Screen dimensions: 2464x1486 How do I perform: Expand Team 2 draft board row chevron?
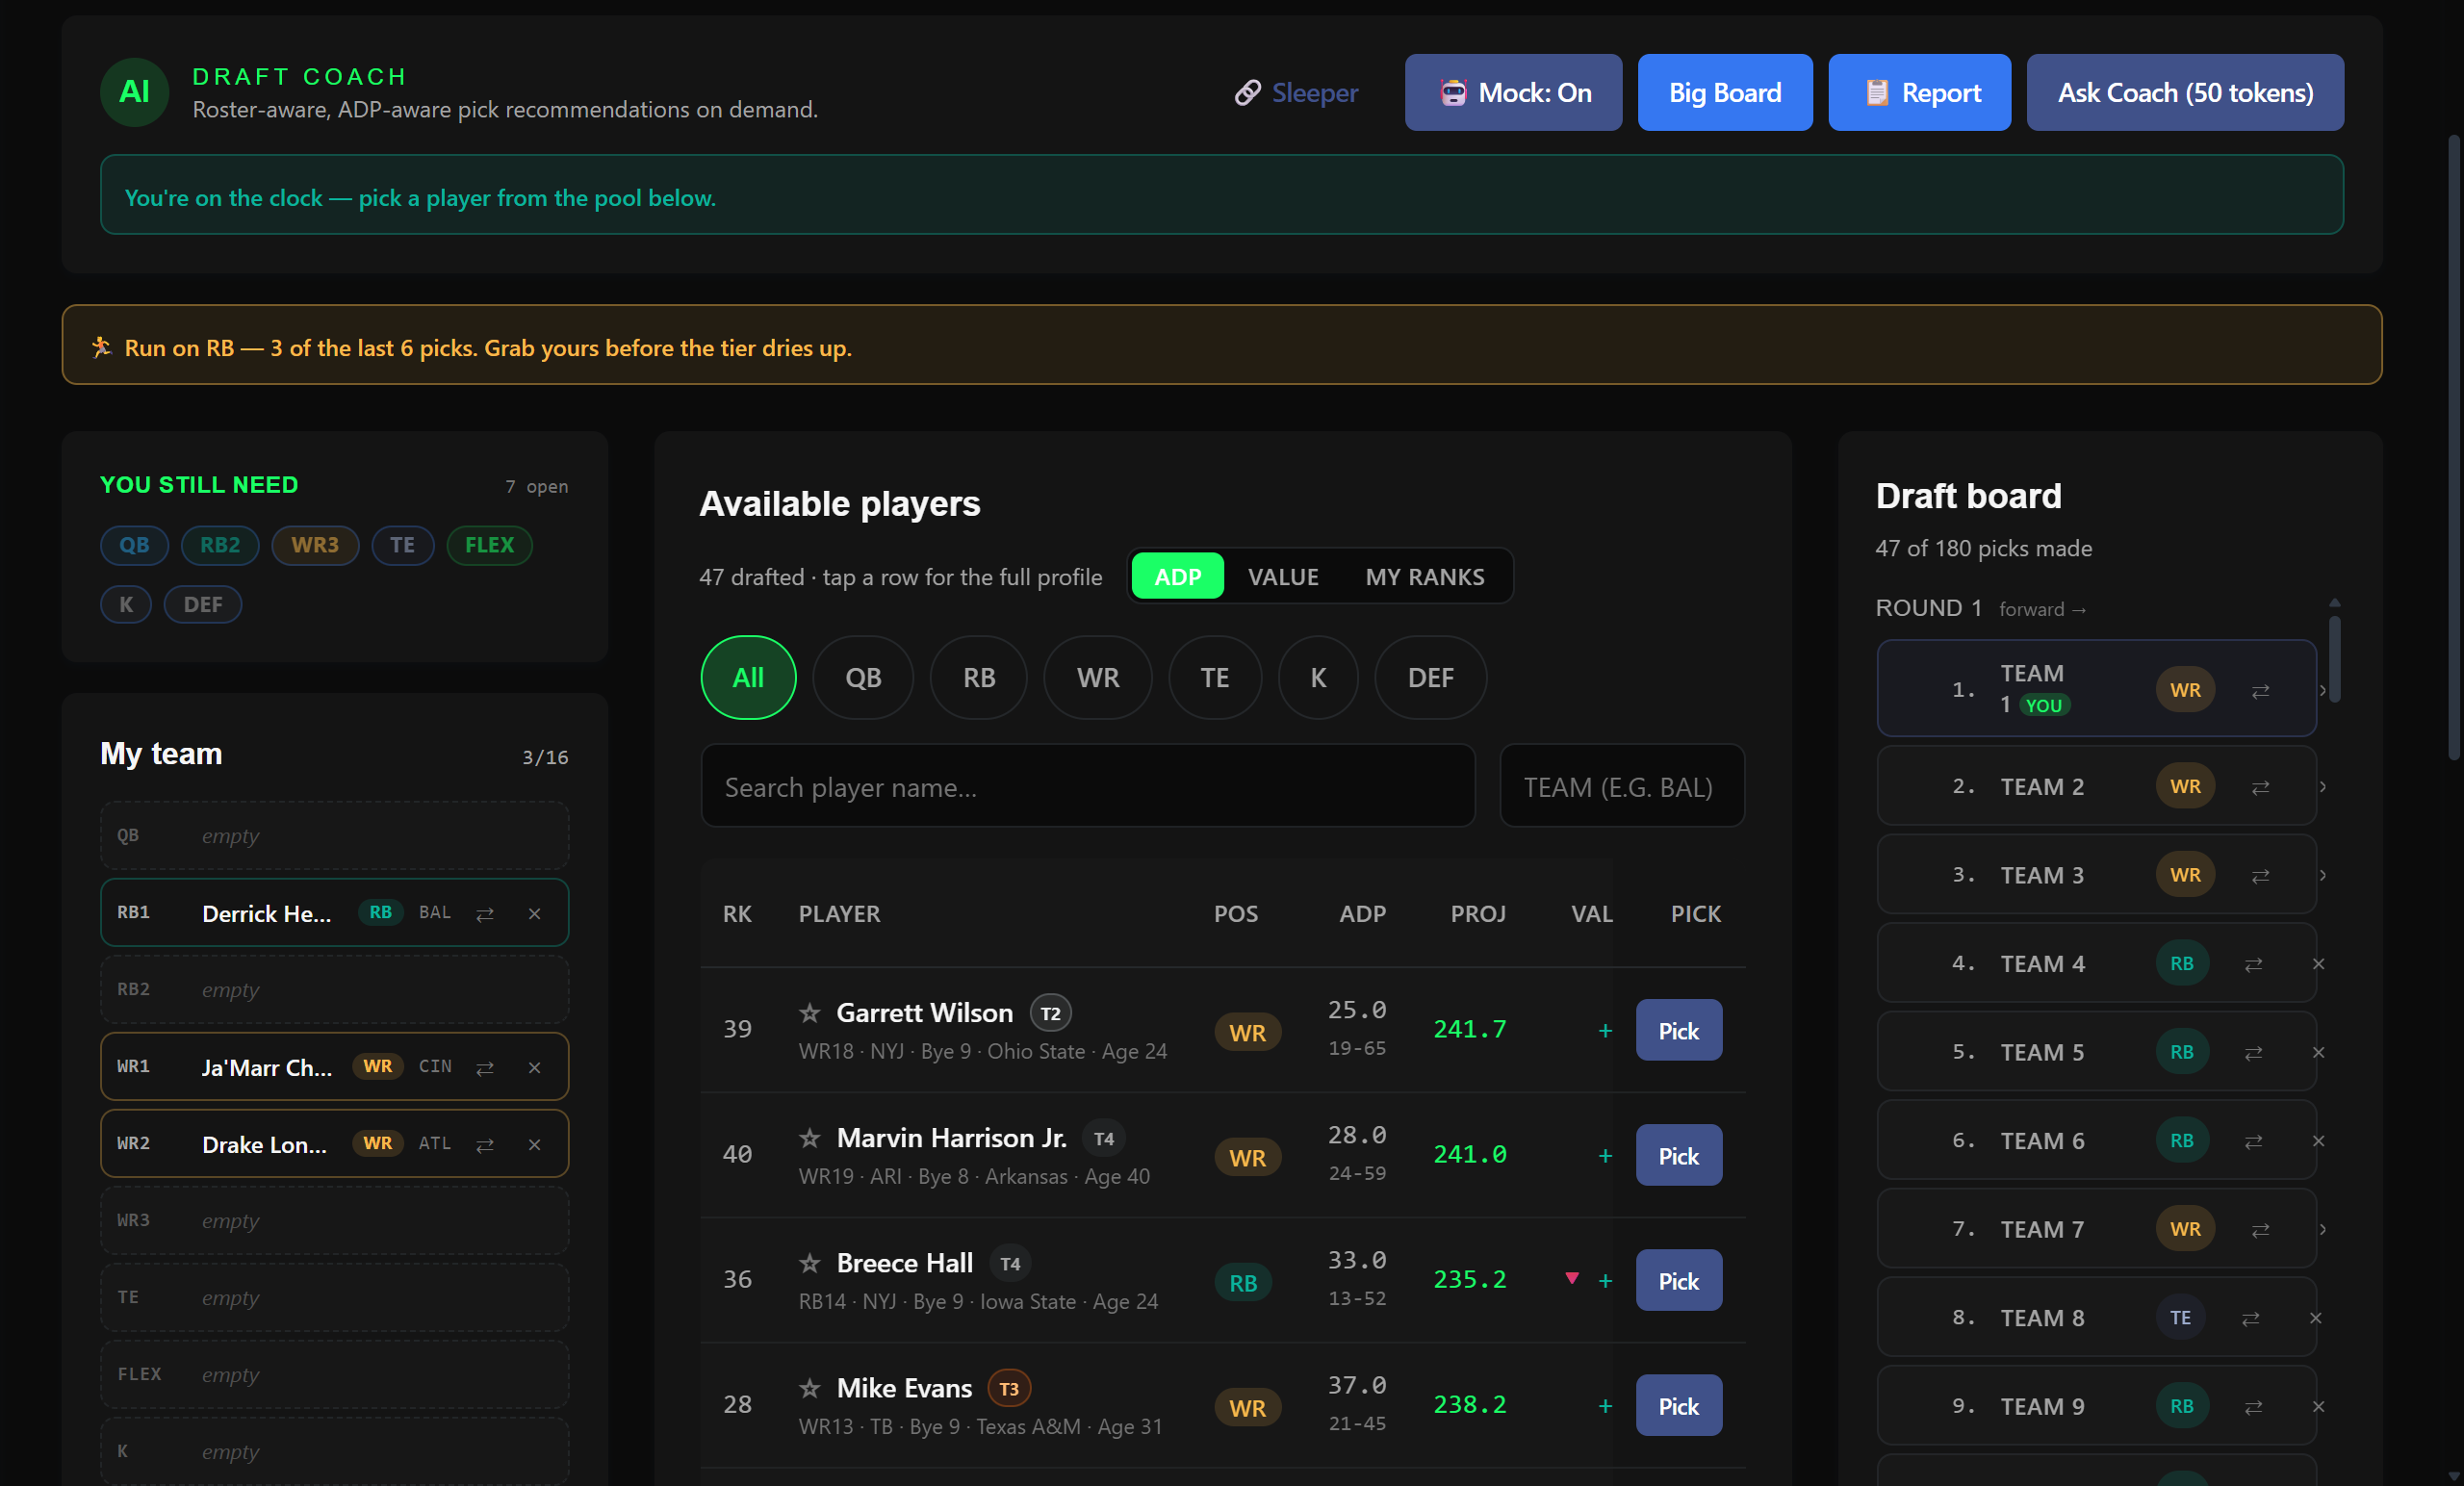[2322, 787]
